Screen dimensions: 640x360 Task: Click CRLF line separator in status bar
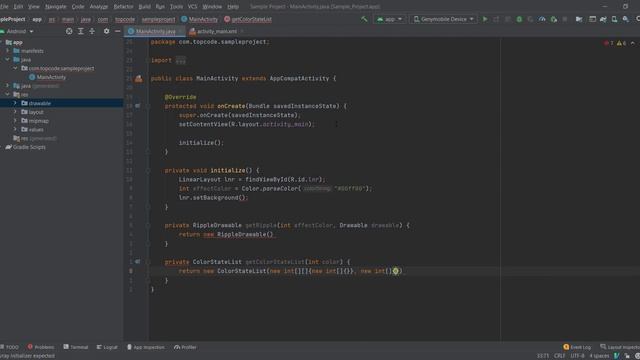(x=560, y=356)
